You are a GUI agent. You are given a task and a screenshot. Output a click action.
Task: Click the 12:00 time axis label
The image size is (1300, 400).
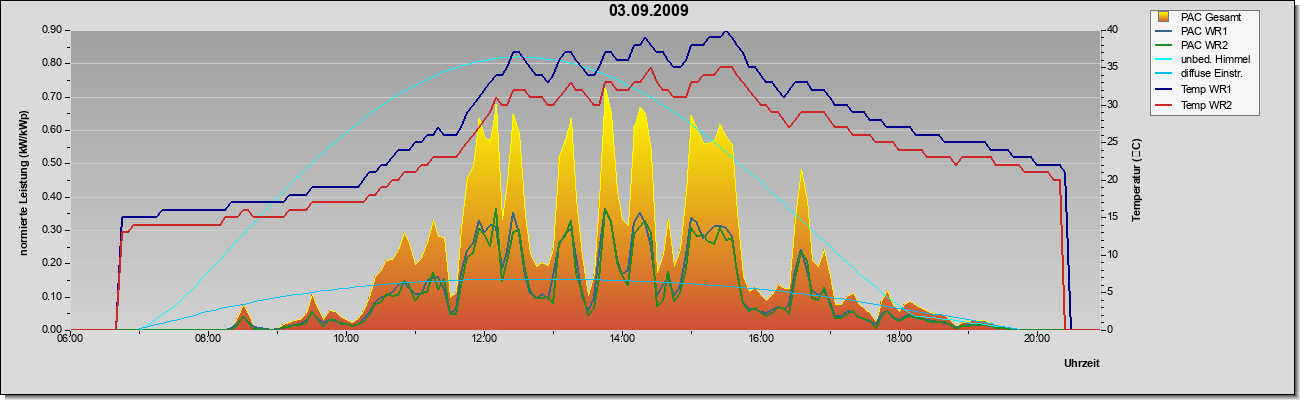coord(484,338)
